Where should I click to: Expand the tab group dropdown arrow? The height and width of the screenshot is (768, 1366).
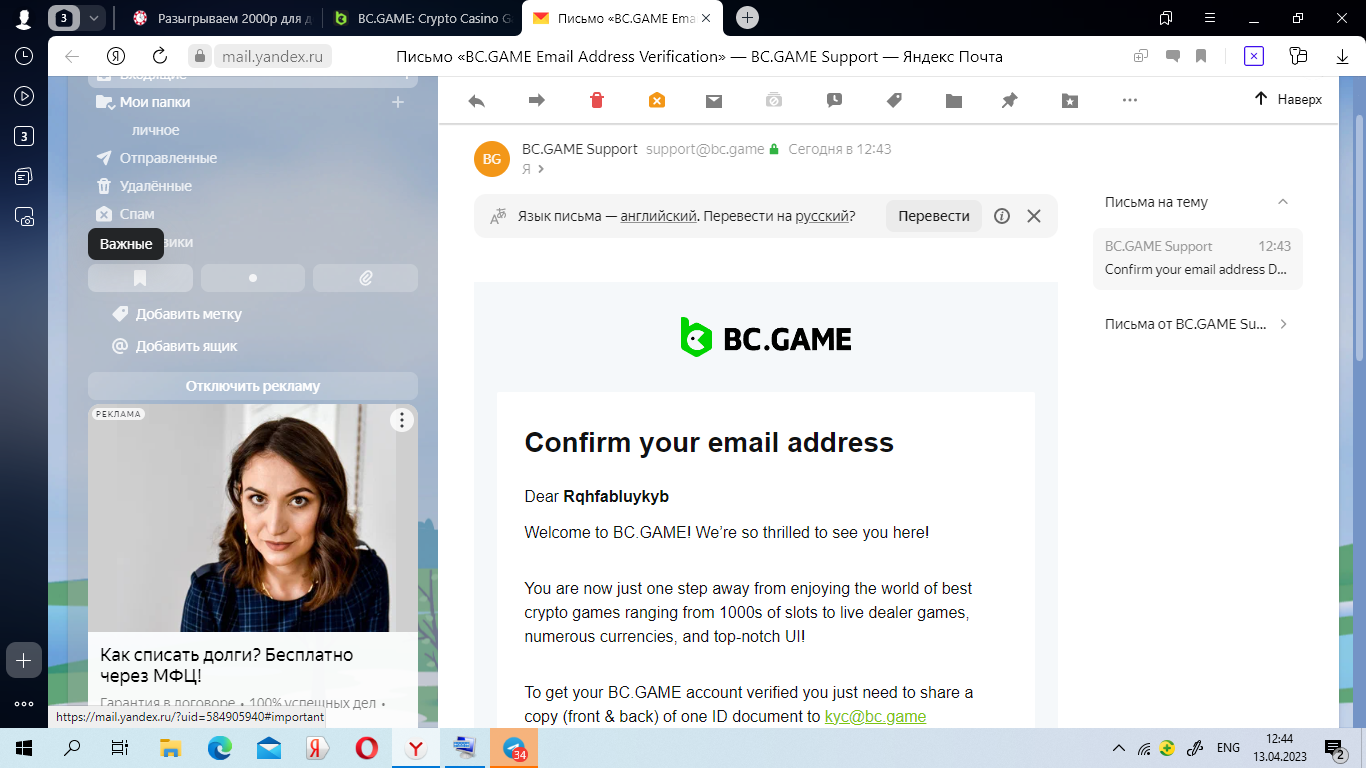point(93,18)
